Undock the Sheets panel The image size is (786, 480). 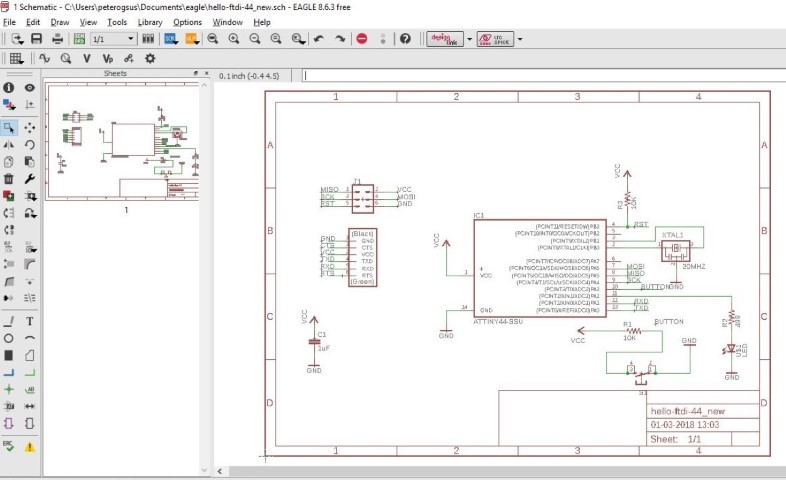pyautogui.click(x=196, y=73)
